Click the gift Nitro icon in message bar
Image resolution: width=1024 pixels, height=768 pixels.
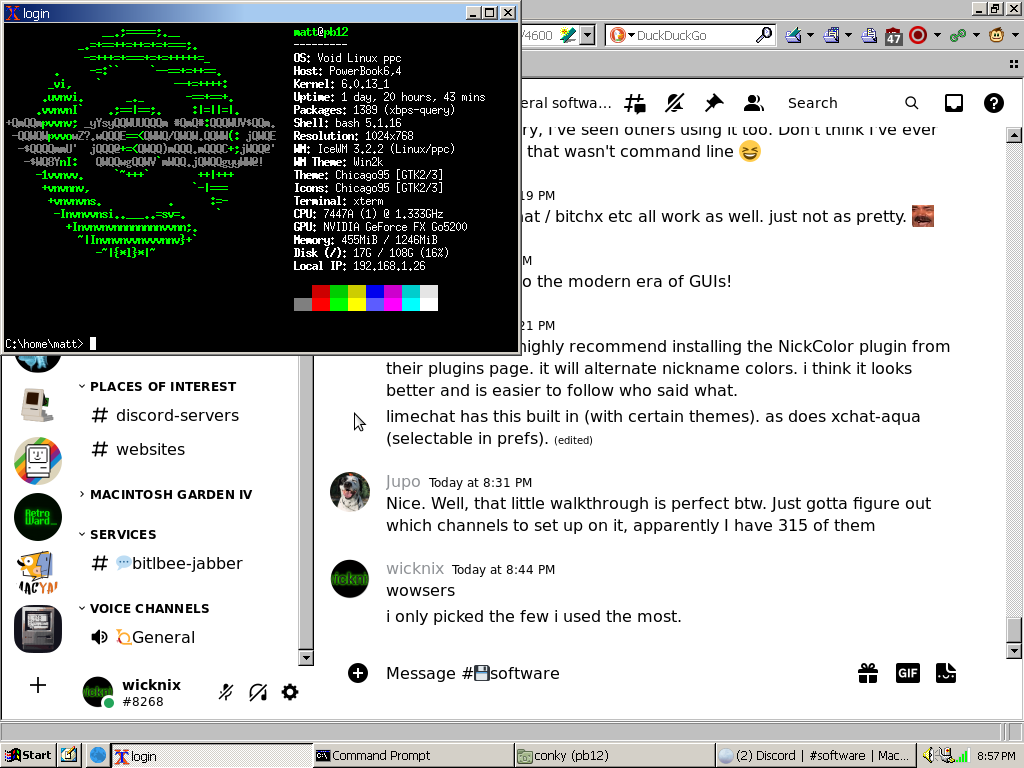(868, 673)
